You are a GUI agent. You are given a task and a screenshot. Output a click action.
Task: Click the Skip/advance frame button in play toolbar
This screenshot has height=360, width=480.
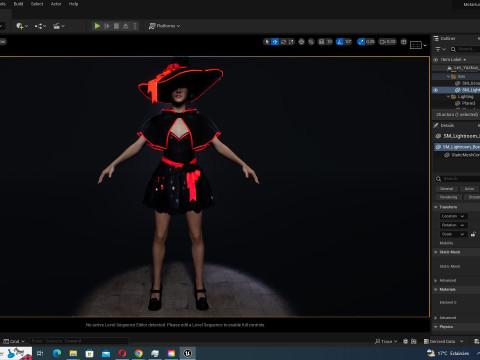pos(107,26)
